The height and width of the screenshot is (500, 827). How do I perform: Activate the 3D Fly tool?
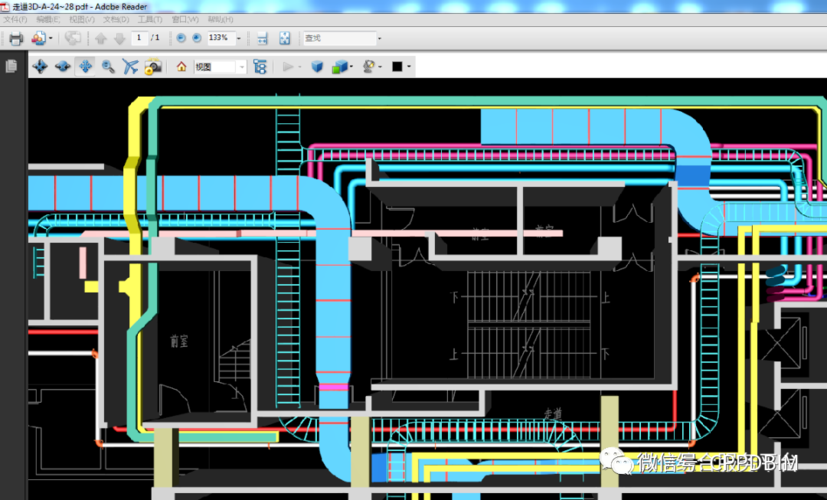coord(130,67)
